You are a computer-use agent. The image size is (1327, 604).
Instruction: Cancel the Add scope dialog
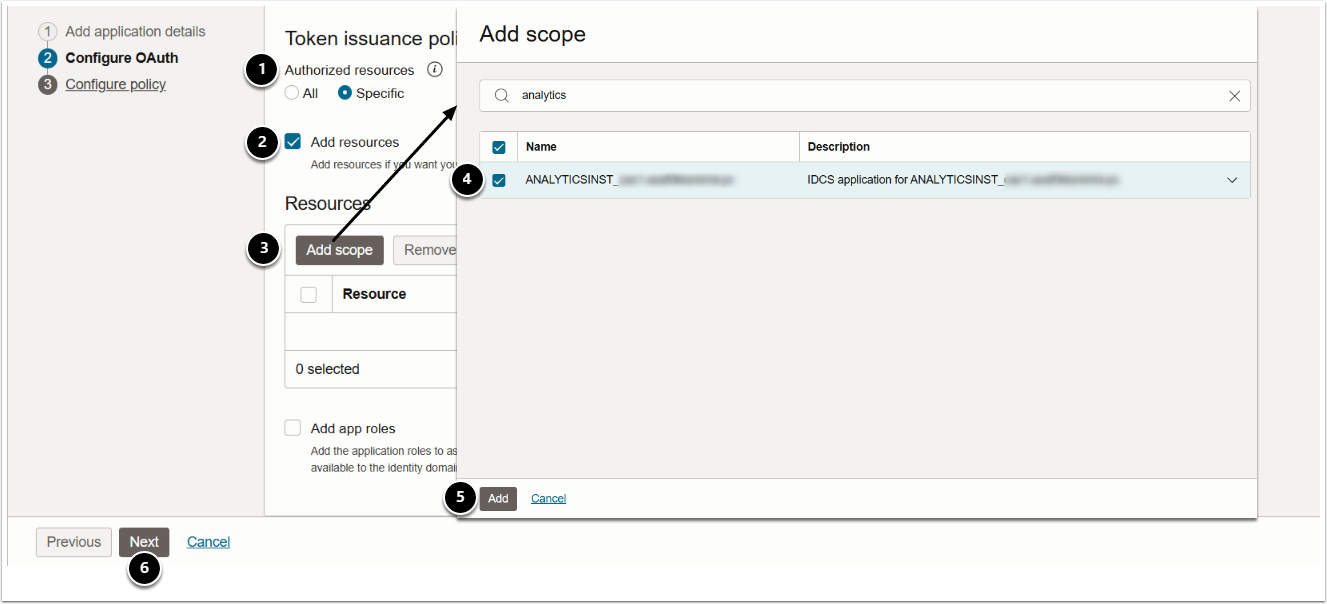548,498
